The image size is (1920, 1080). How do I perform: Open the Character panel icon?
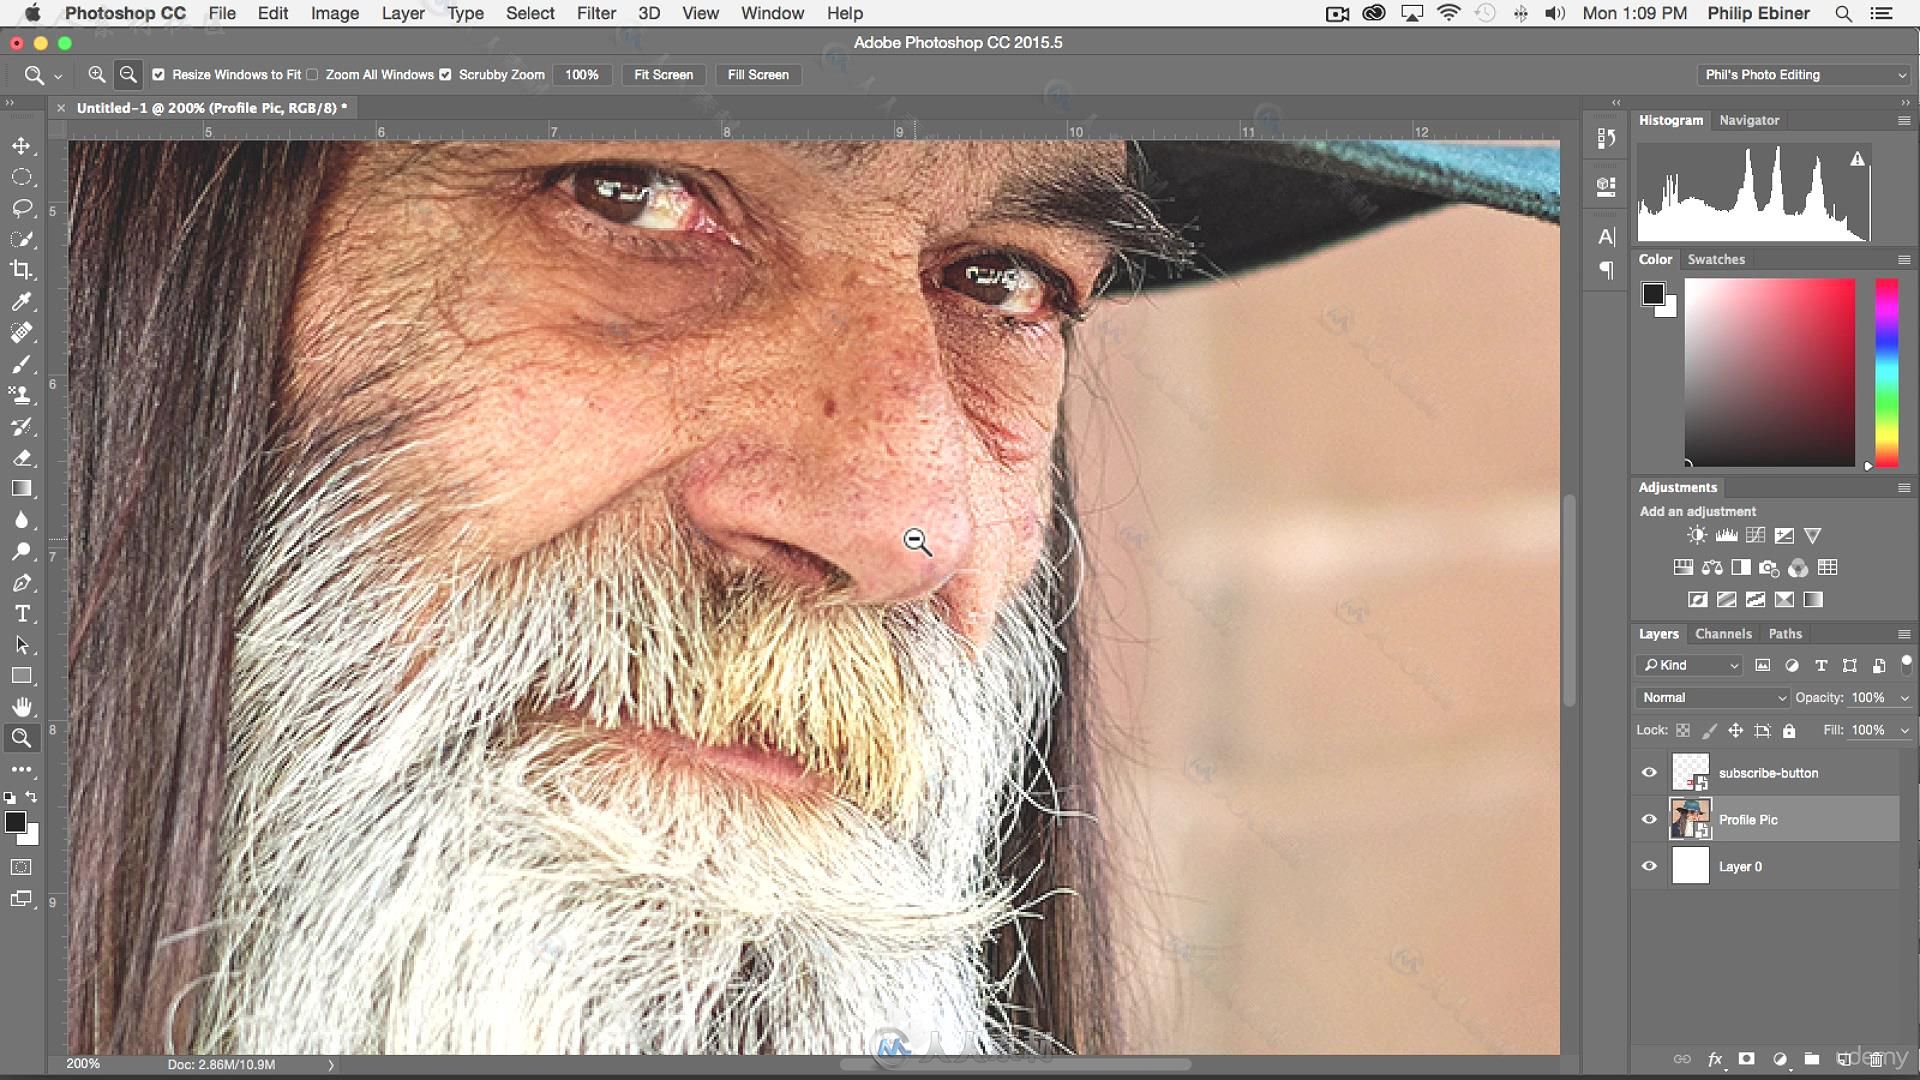pyautogui.click(x=1606, y=237)
